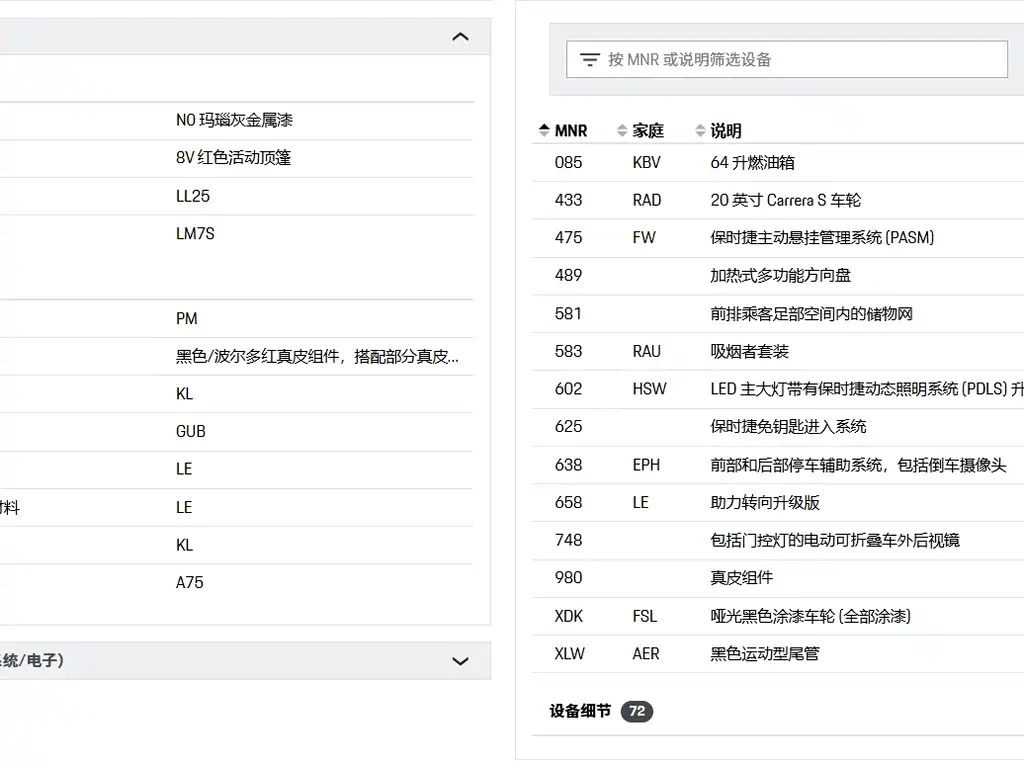Screen dimensions: 1024x768
Task: Click the N0 玛瑙灰金属漆 value
Action: click(234, 120)
